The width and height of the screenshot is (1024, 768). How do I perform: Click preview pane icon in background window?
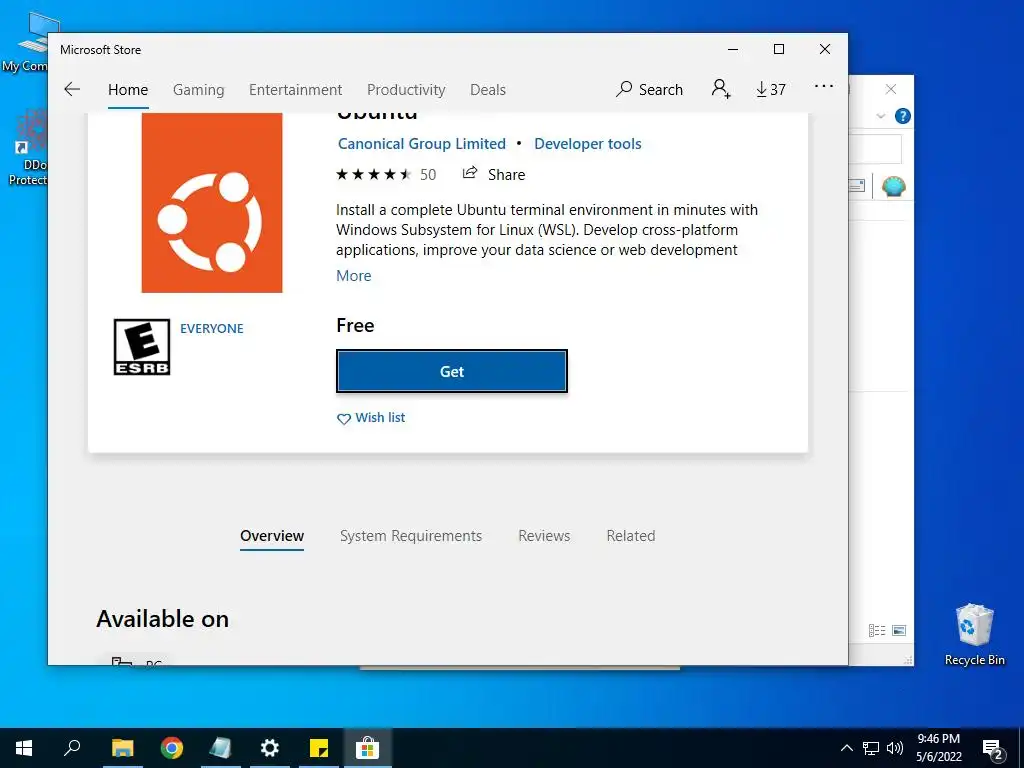(x=857, y=185)
